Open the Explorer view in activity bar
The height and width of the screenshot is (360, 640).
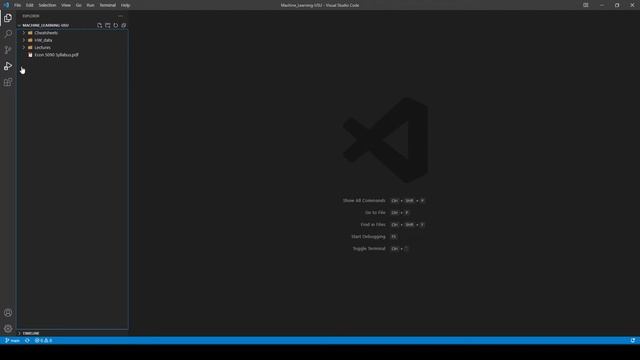tap(8, 18)
